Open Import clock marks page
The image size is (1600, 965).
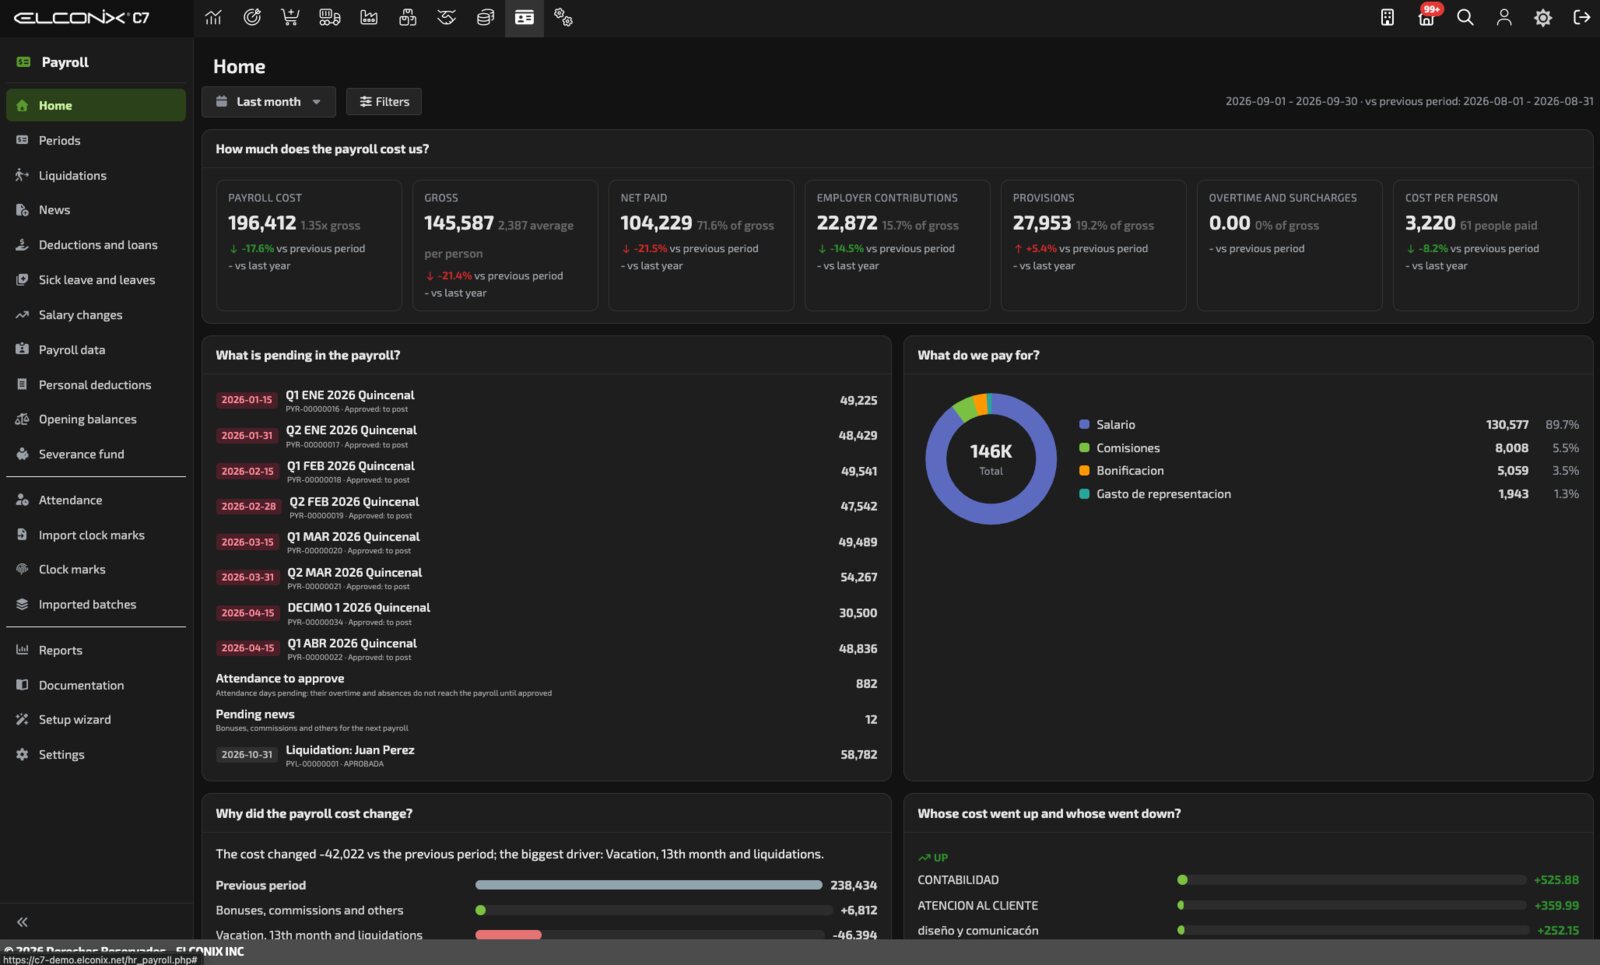click(96, 535)
